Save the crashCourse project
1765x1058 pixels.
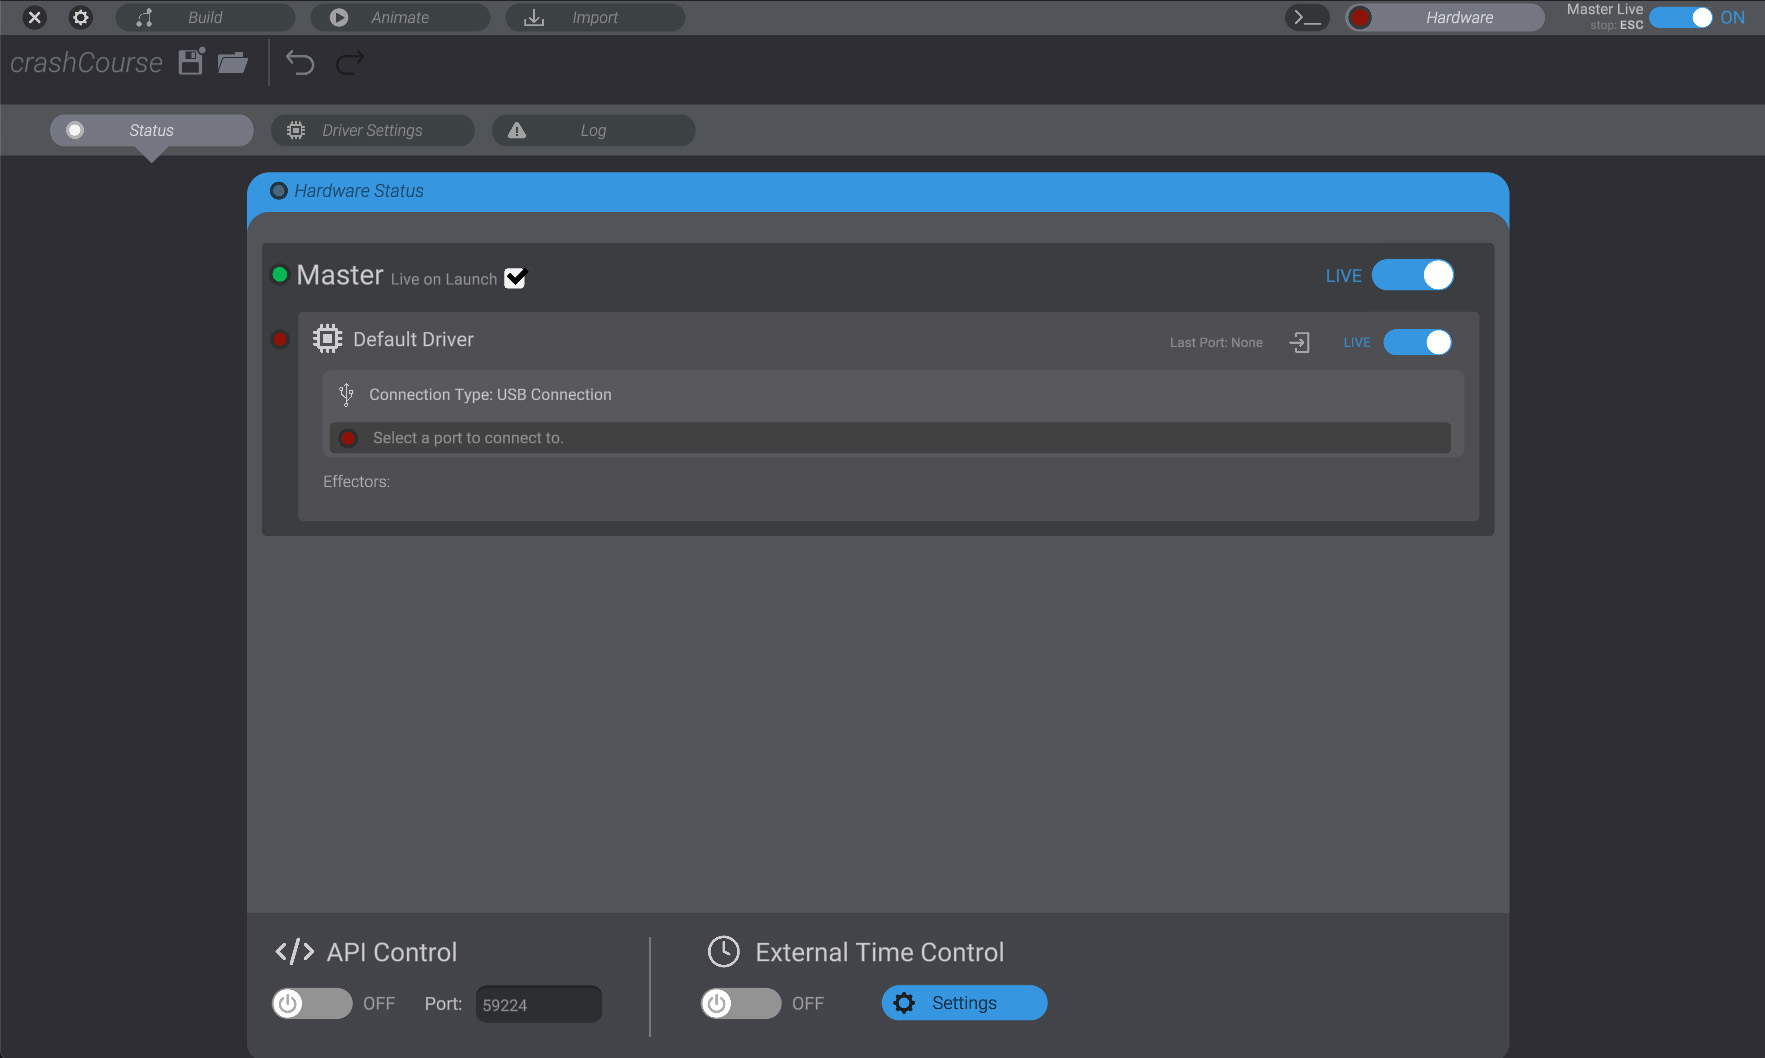pyautogui.click(x=189, y=61)
